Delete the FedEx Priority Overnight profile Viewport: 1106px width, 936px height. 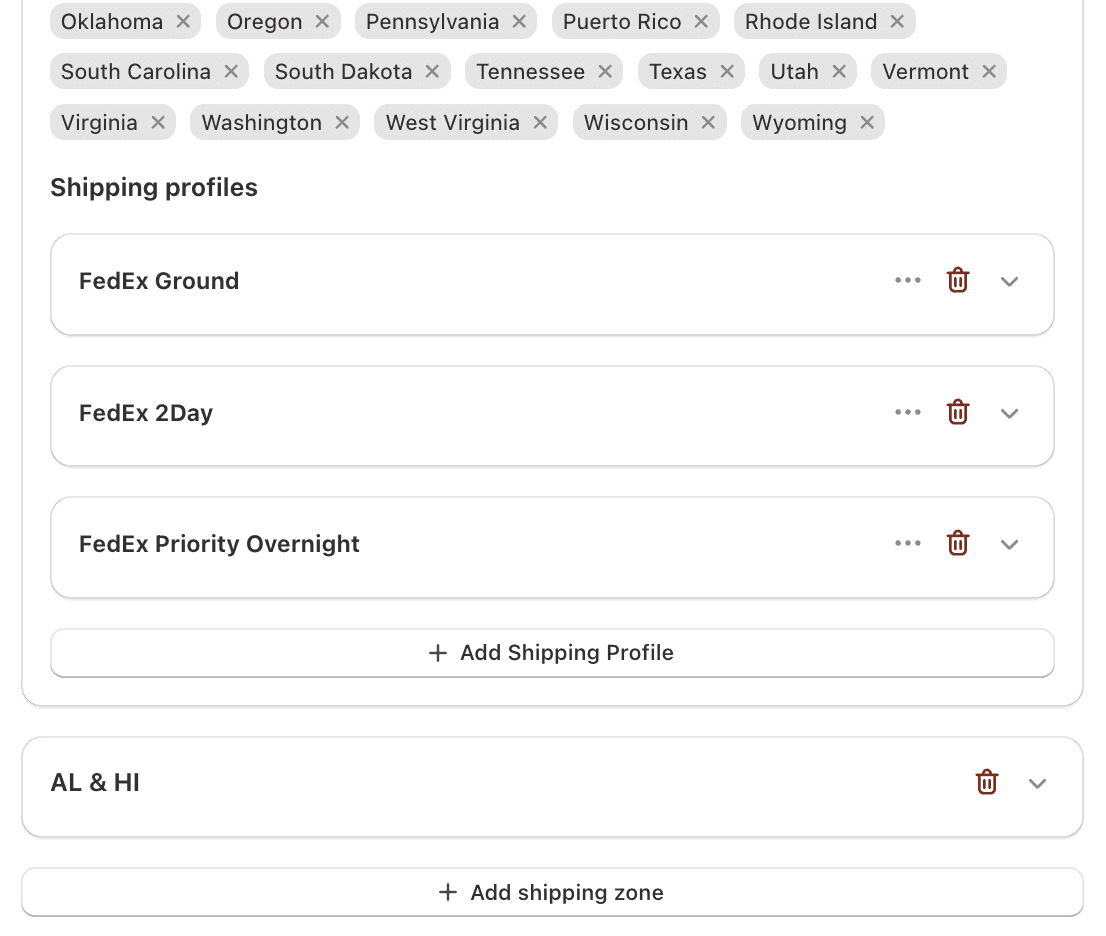pos(958,544)
